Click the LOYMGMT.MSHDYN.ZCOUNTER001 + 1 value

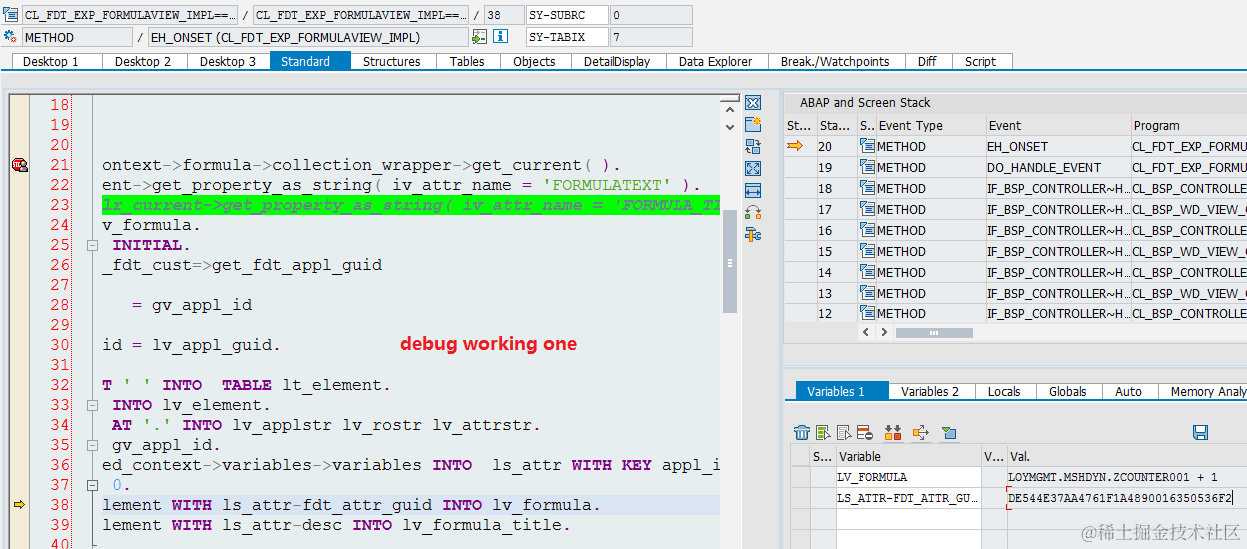pyautogui.click(x=1126, y=477)
